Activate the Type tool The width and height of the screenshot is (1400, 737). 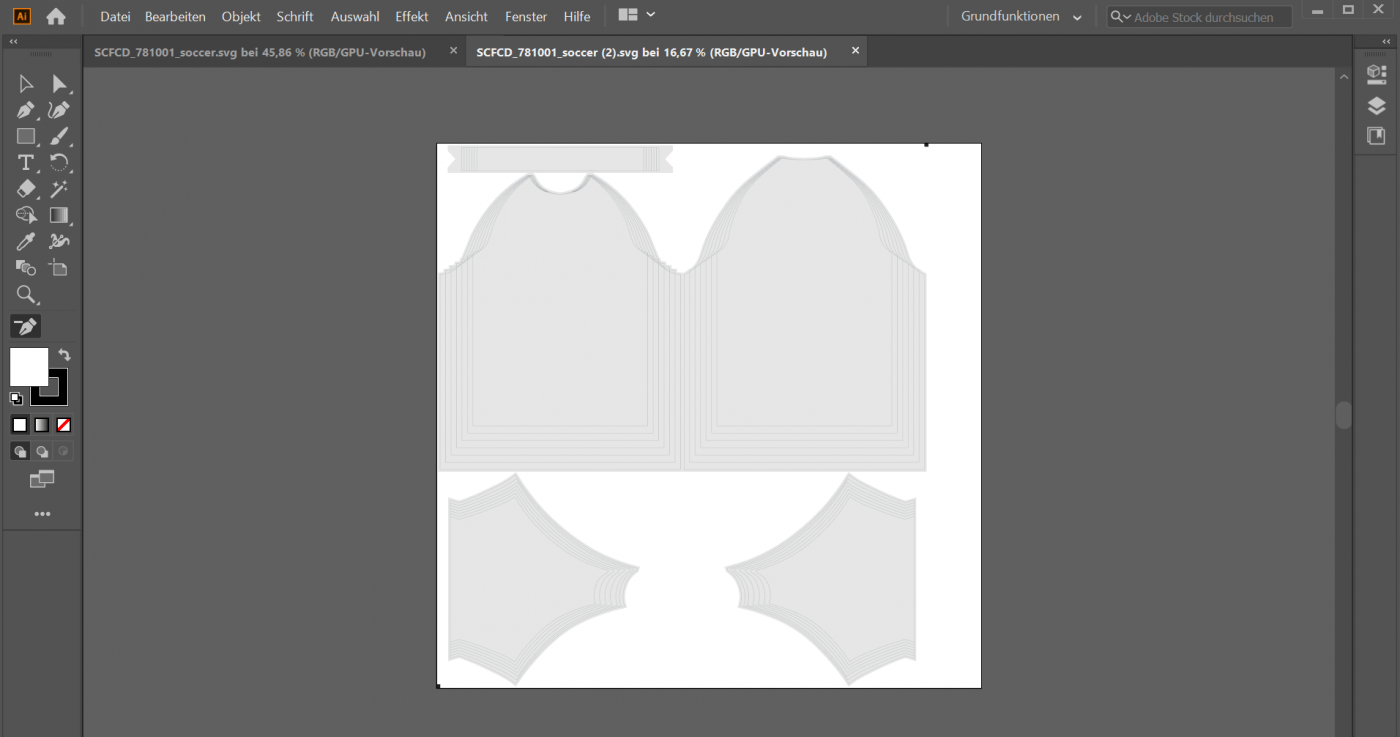26,163
